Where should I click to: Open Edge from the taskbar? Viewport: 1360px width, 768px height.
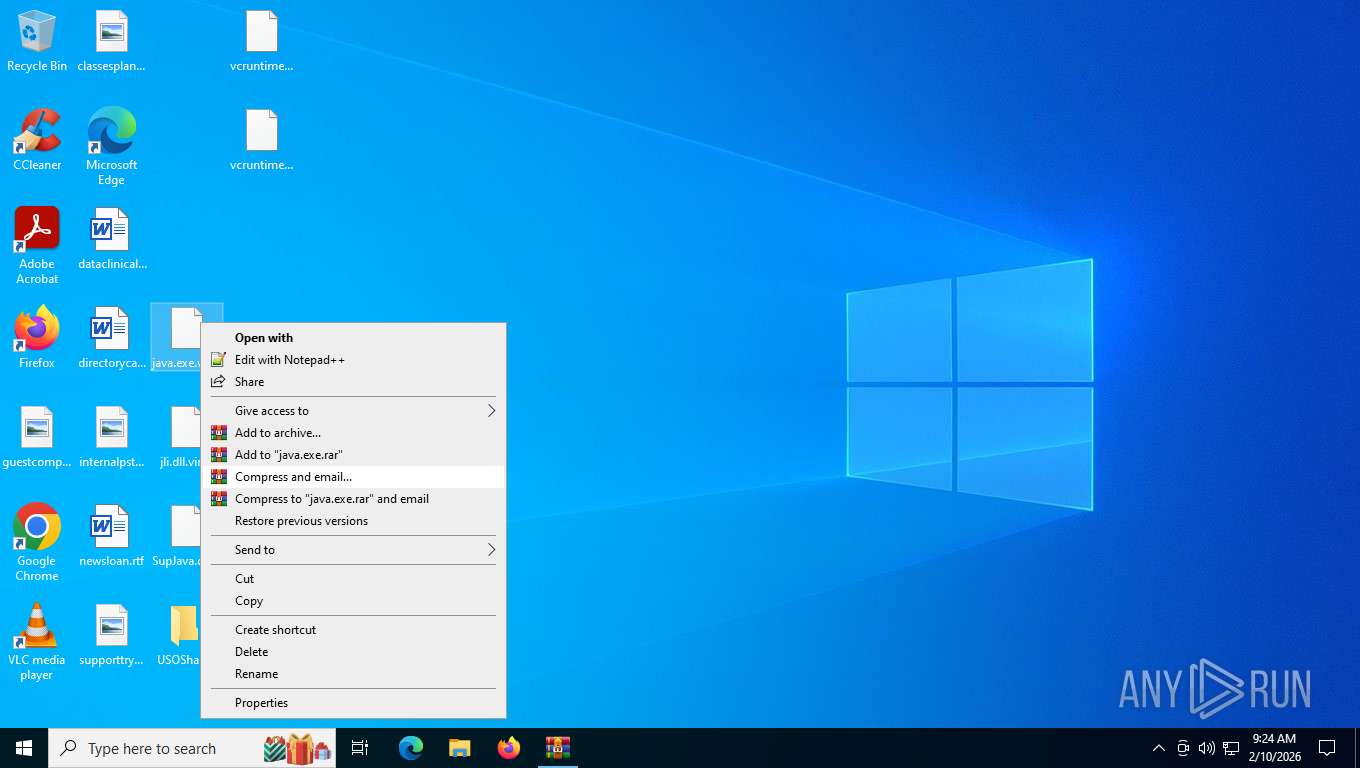(x=411, y=748)
